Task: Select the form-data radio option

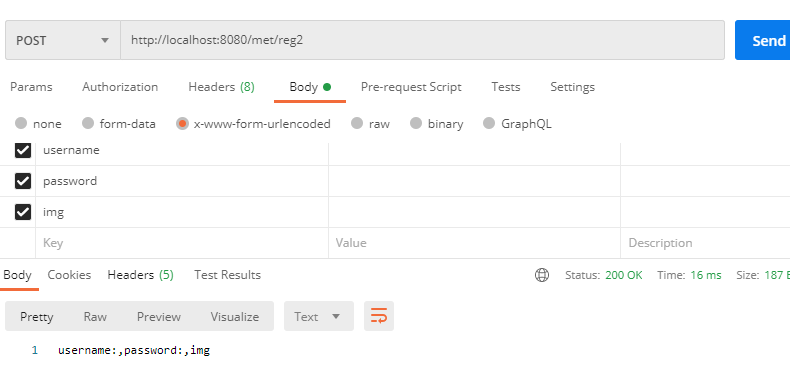Action: pyautogui.click(x=88, y=123)
